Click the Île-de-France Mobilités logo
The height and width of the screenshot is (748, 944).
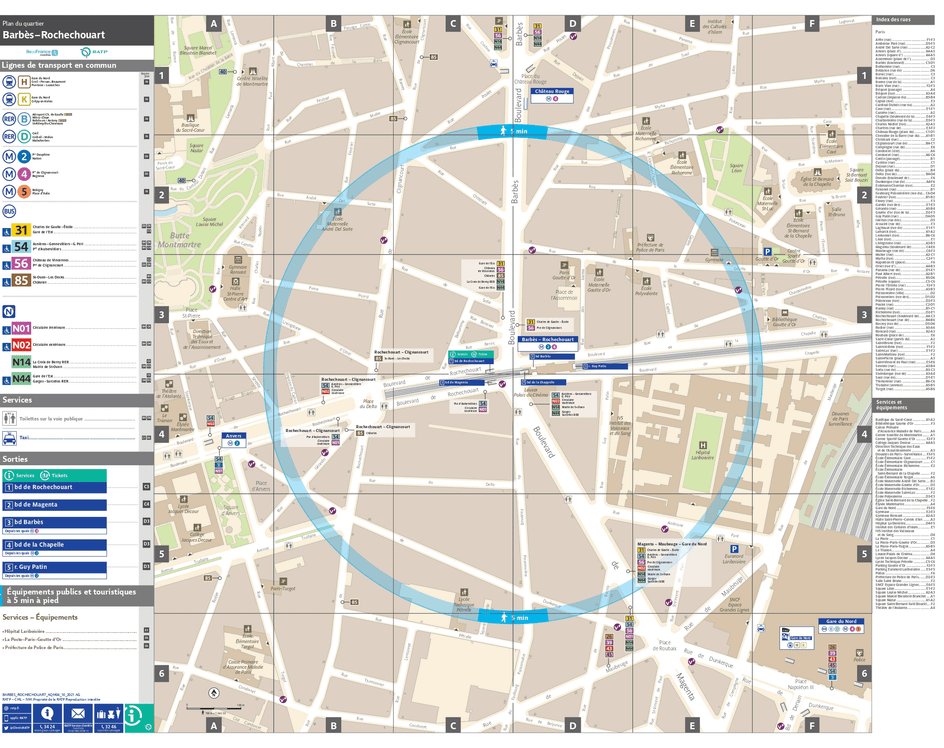(x=40, y=52)
